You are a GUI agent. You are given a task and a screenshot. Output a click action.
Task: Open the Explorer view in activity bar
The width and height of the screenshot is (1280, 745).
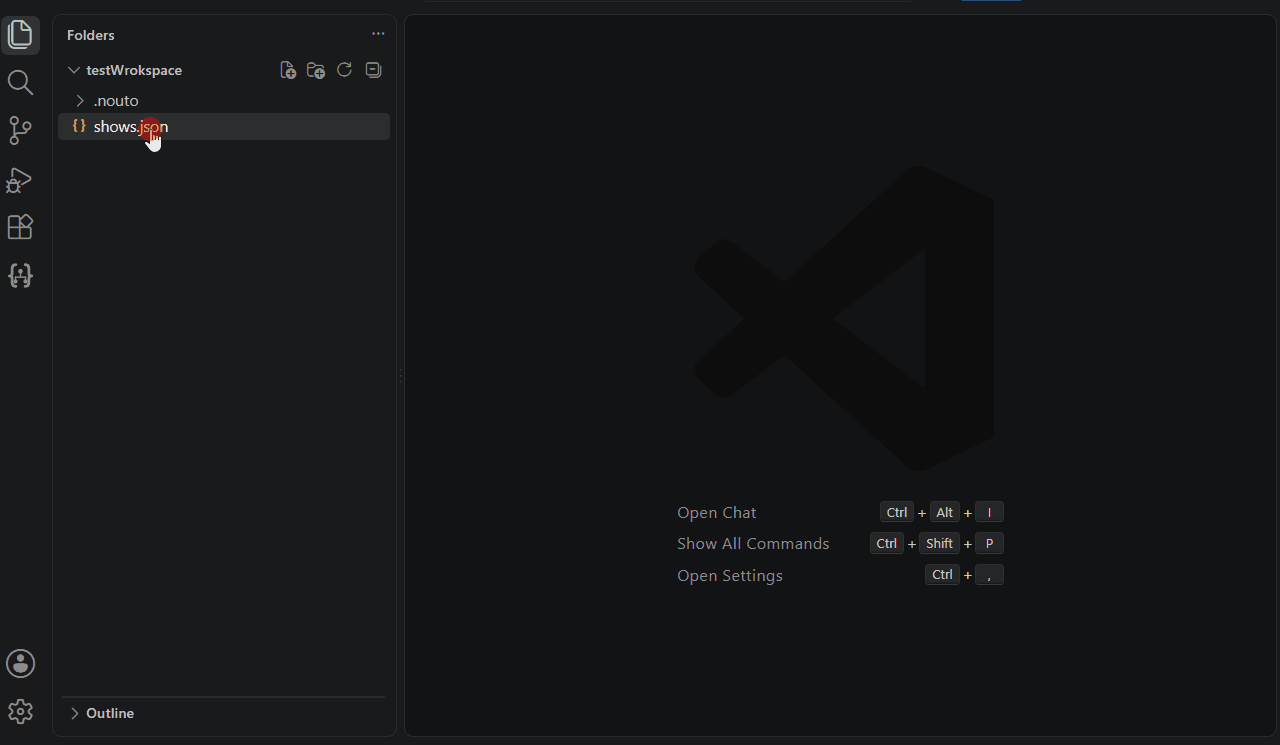pos(20,35)
